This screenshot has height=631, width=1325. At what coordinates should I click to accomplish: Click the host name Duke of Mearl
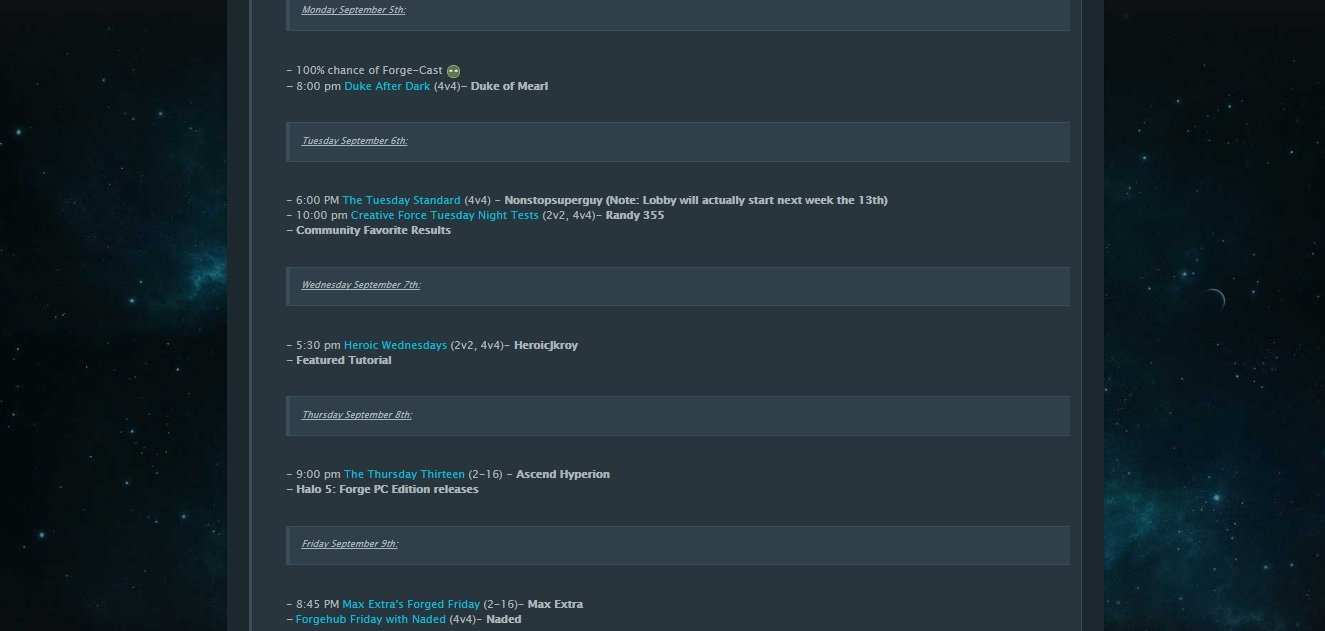pyautogui.click(x=509, y=86)
